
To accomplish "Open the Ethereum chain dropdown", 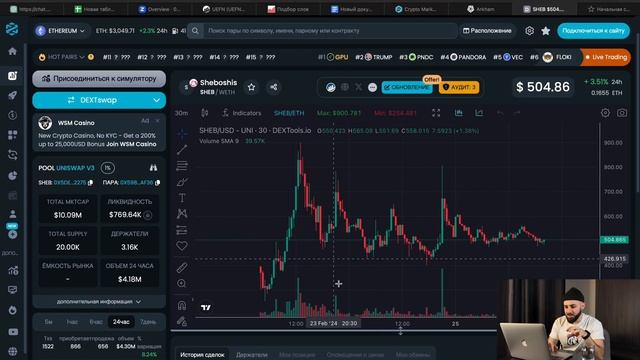I will pos(61,31).
